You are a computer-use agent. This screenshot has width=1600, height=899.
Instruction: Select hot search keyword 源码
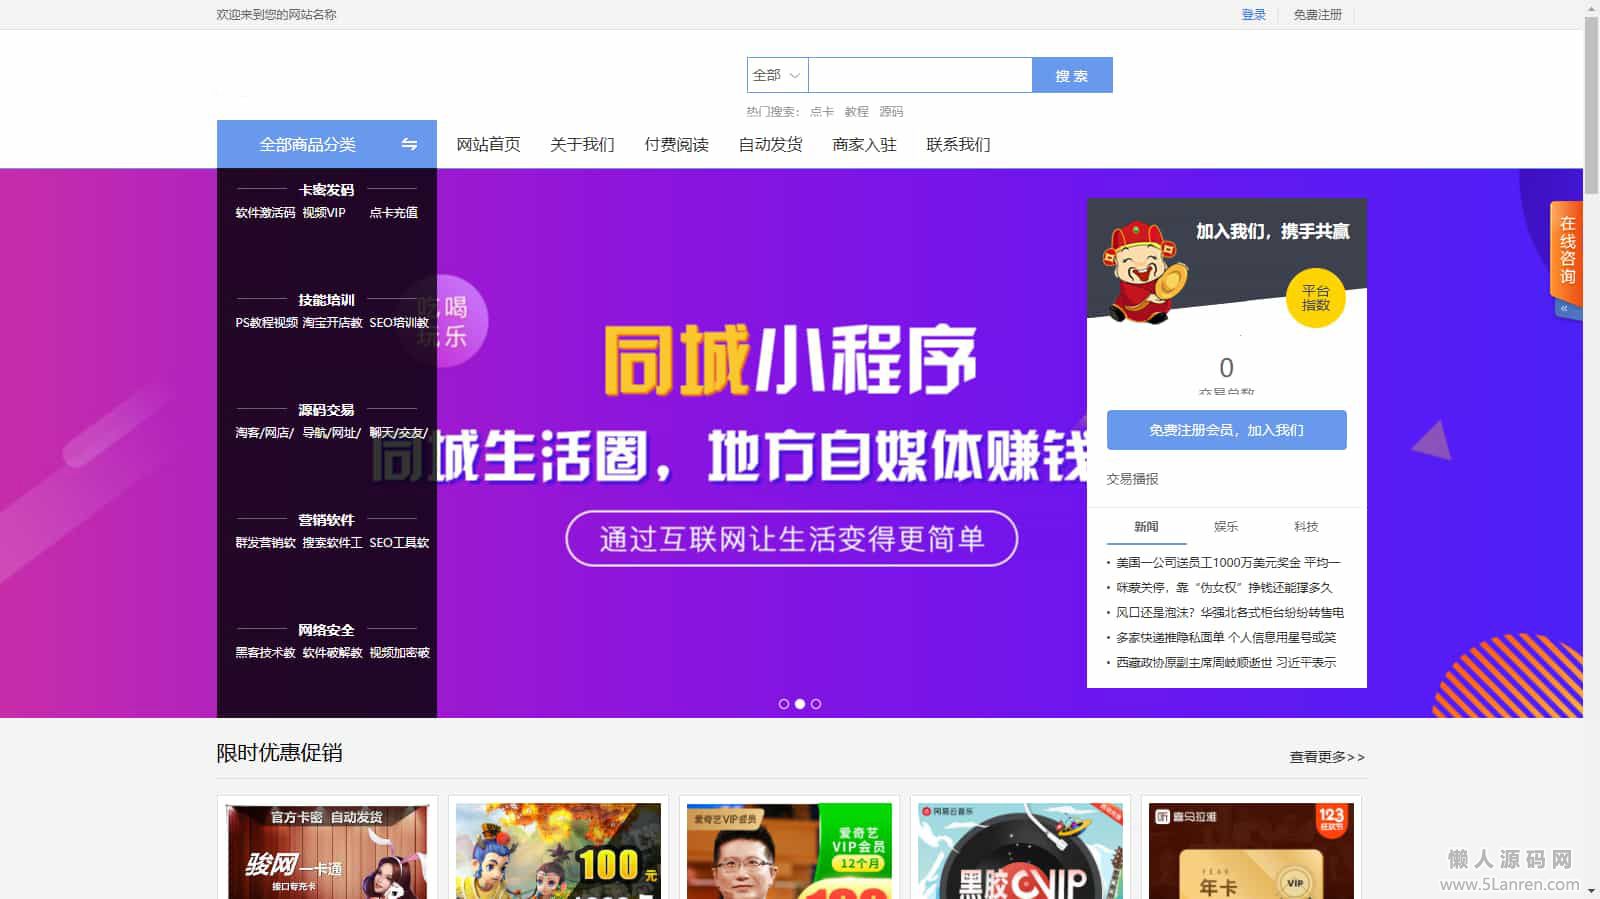point(891,112)
